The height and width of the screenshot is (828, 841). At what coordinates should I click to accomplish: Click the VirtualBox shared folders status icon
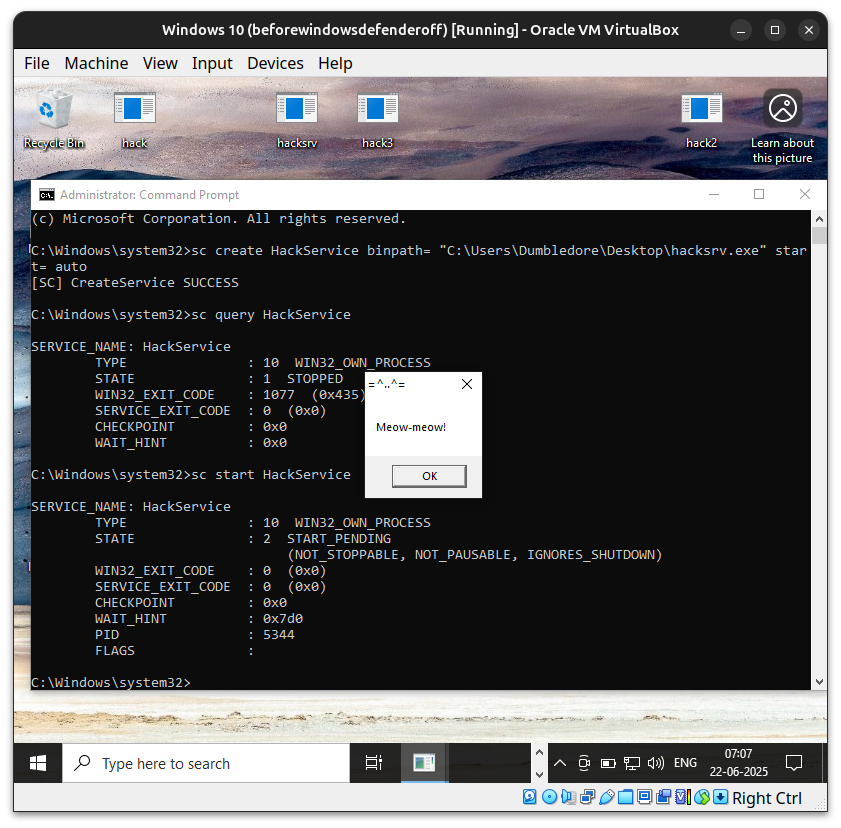tap(625, 797)
